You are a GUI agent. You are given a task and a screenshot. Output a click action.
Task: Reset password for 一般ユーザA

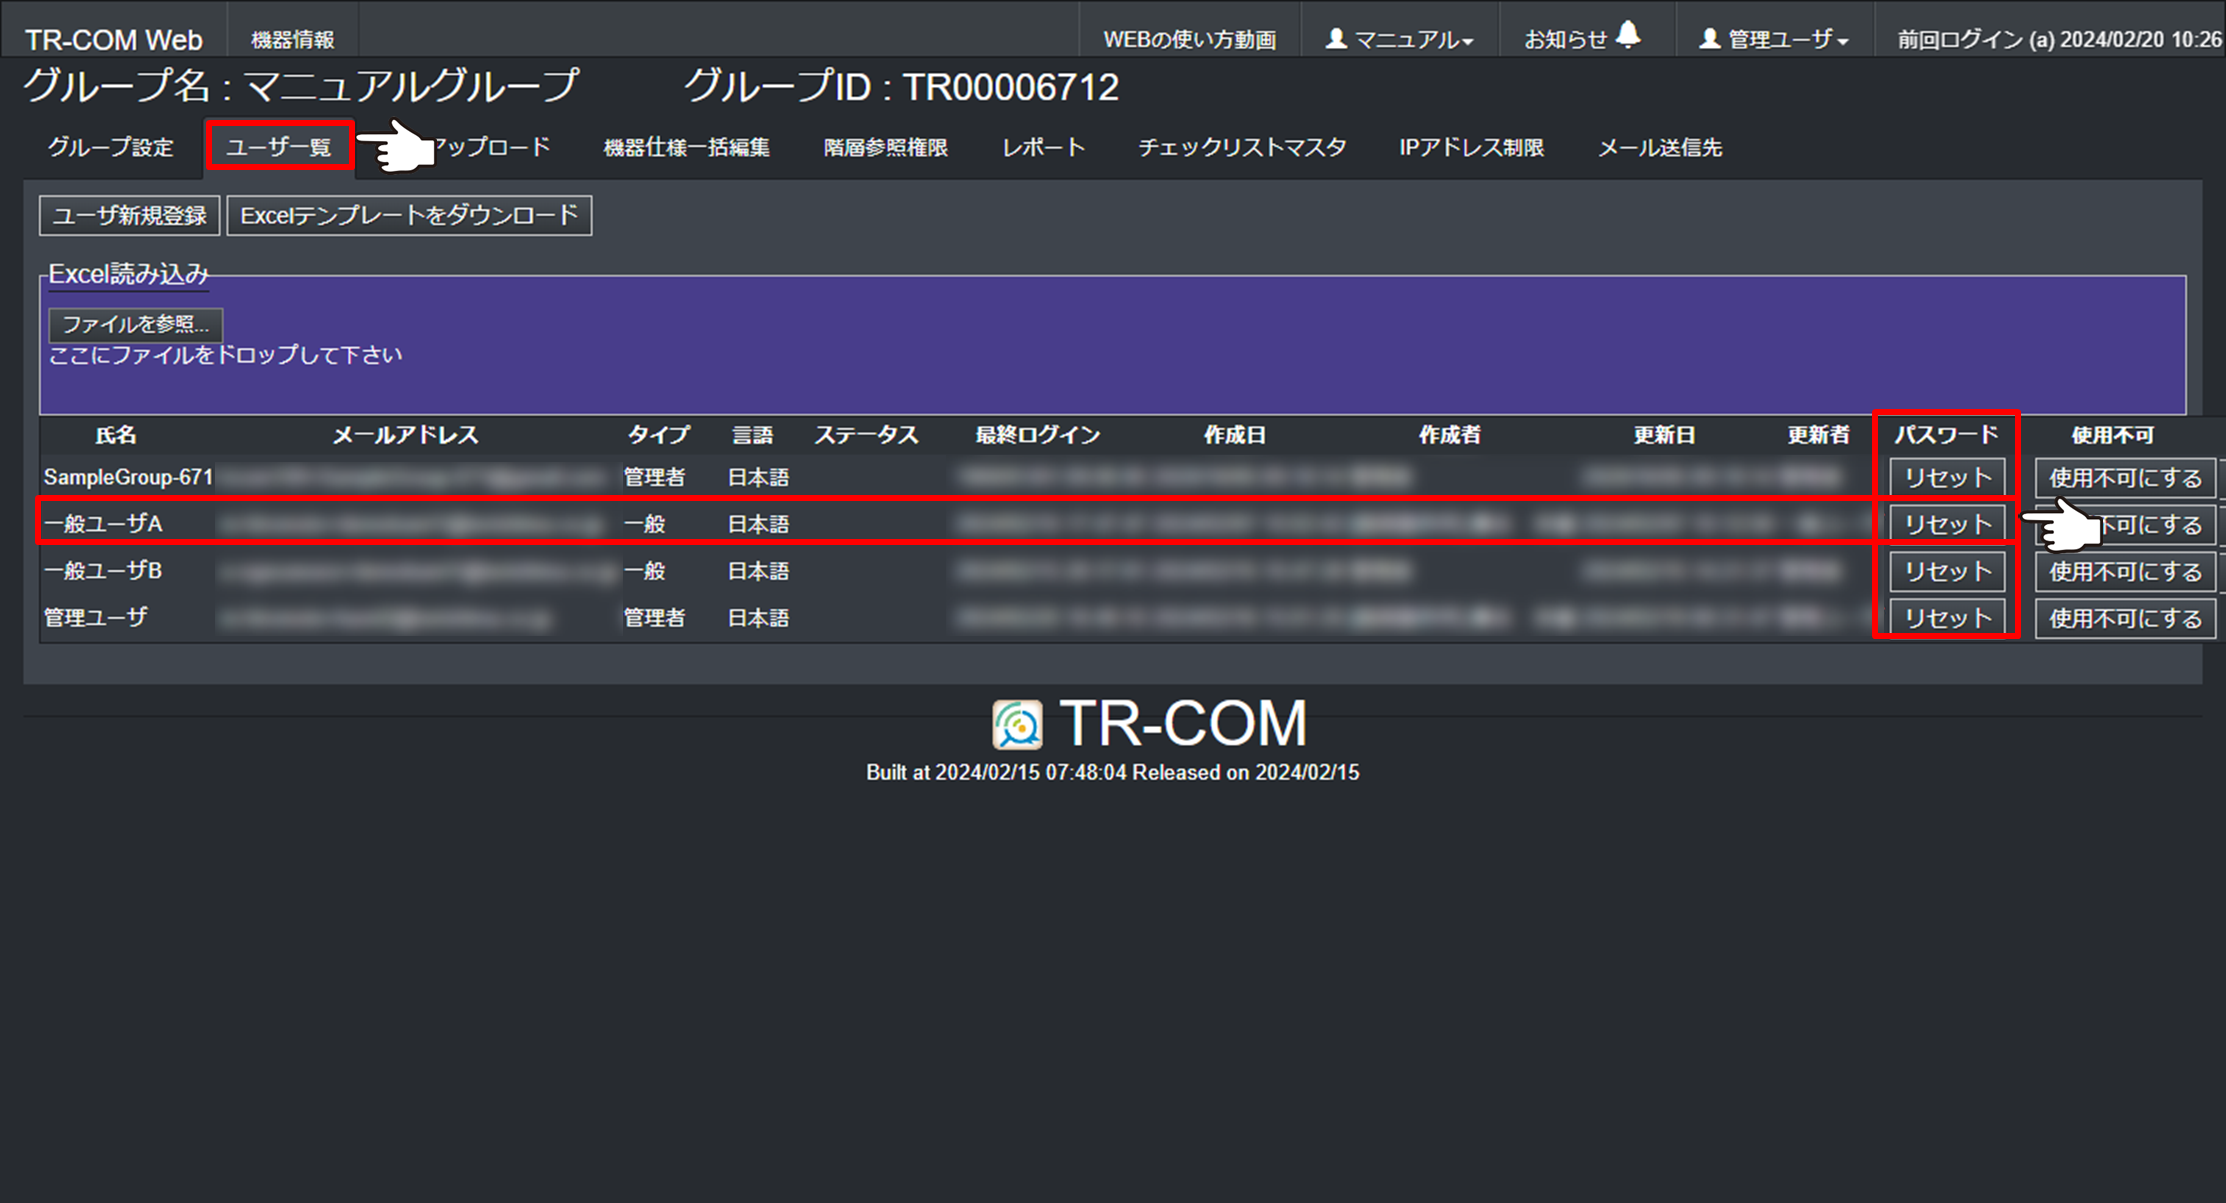tap(1947, 524)
